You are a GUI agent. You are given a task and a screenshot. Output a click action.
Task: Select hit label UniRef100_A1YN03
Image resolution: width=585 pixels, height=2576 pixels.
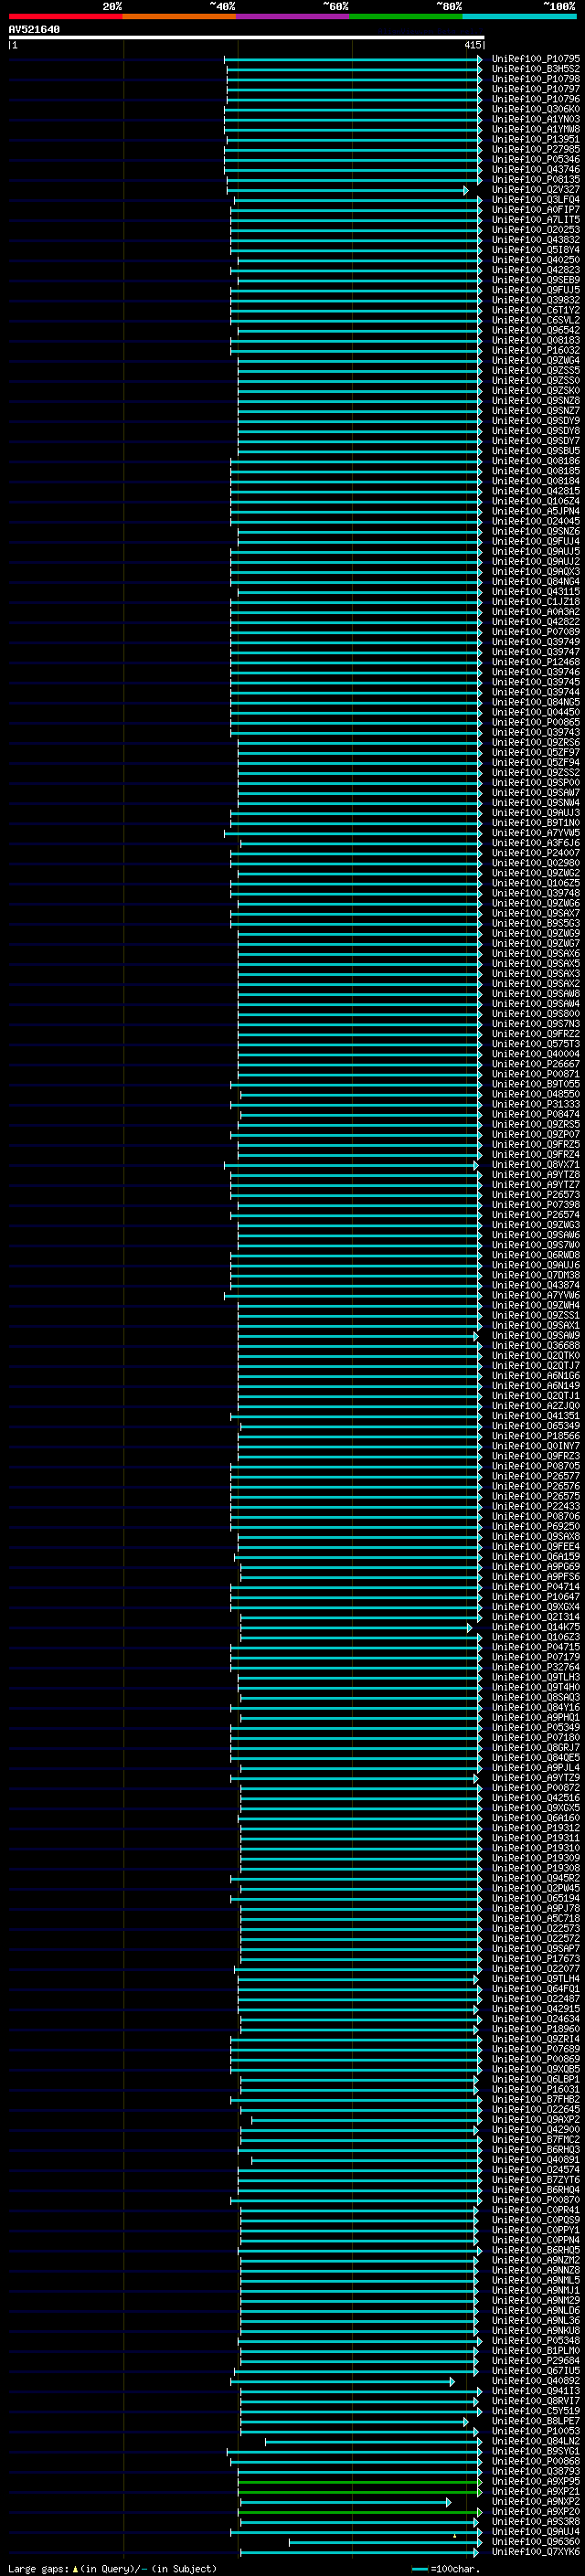coord(535,119)
